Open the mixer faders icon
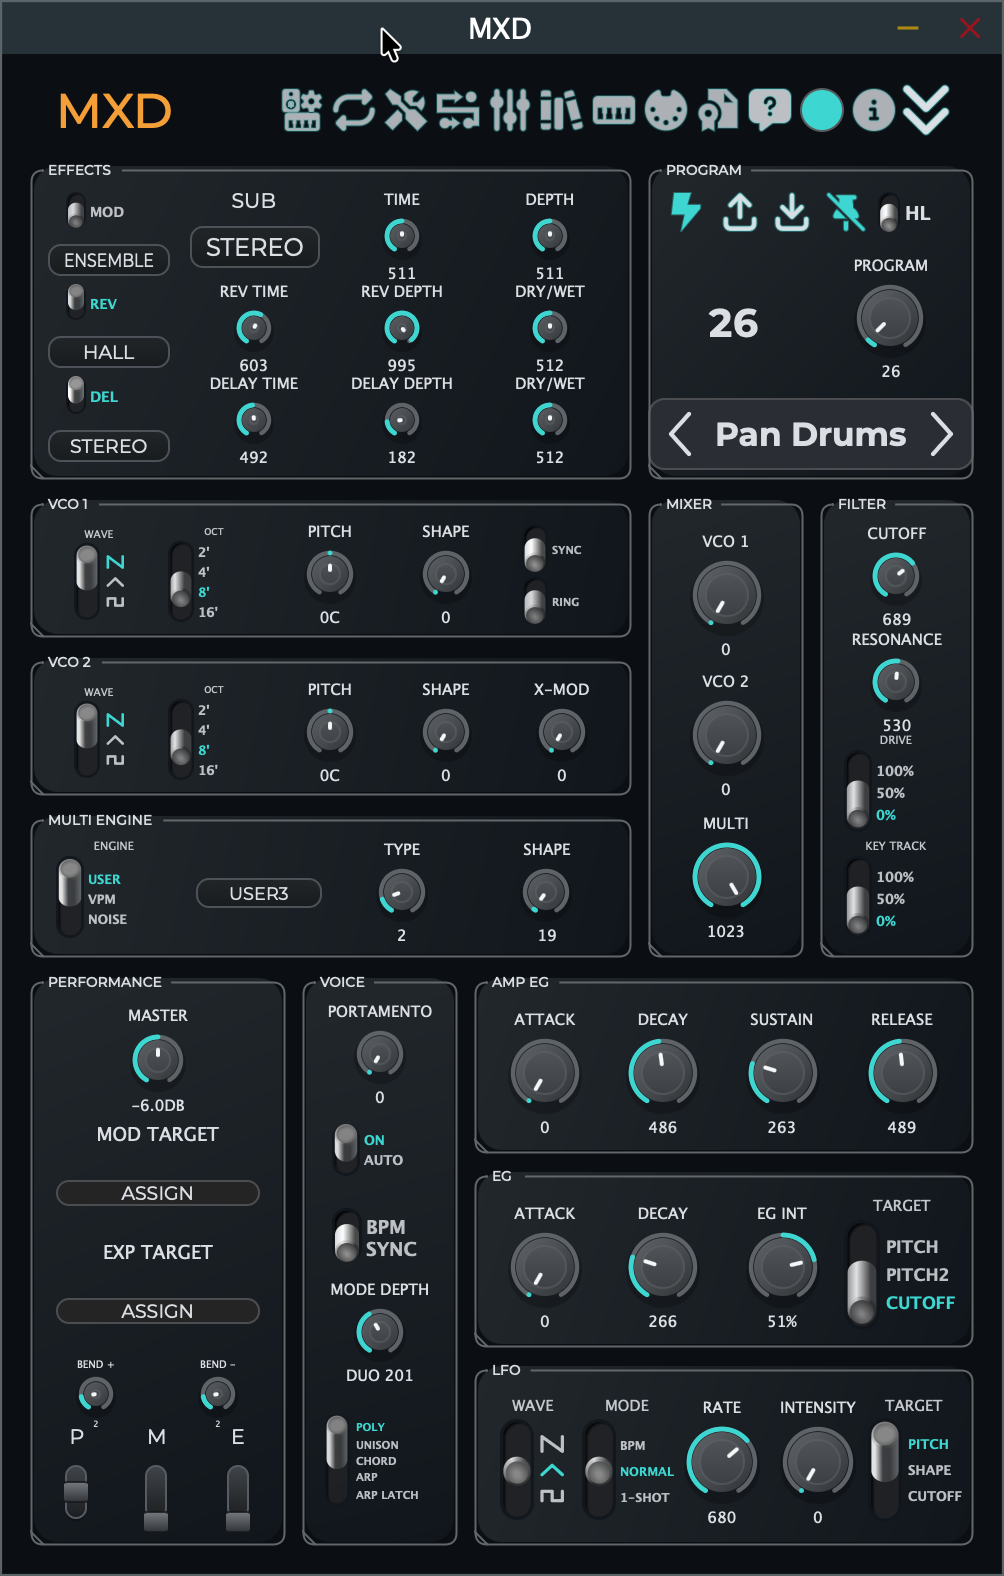The image size is (1004, 1576). pyautogui.click(x=509, y=110)
